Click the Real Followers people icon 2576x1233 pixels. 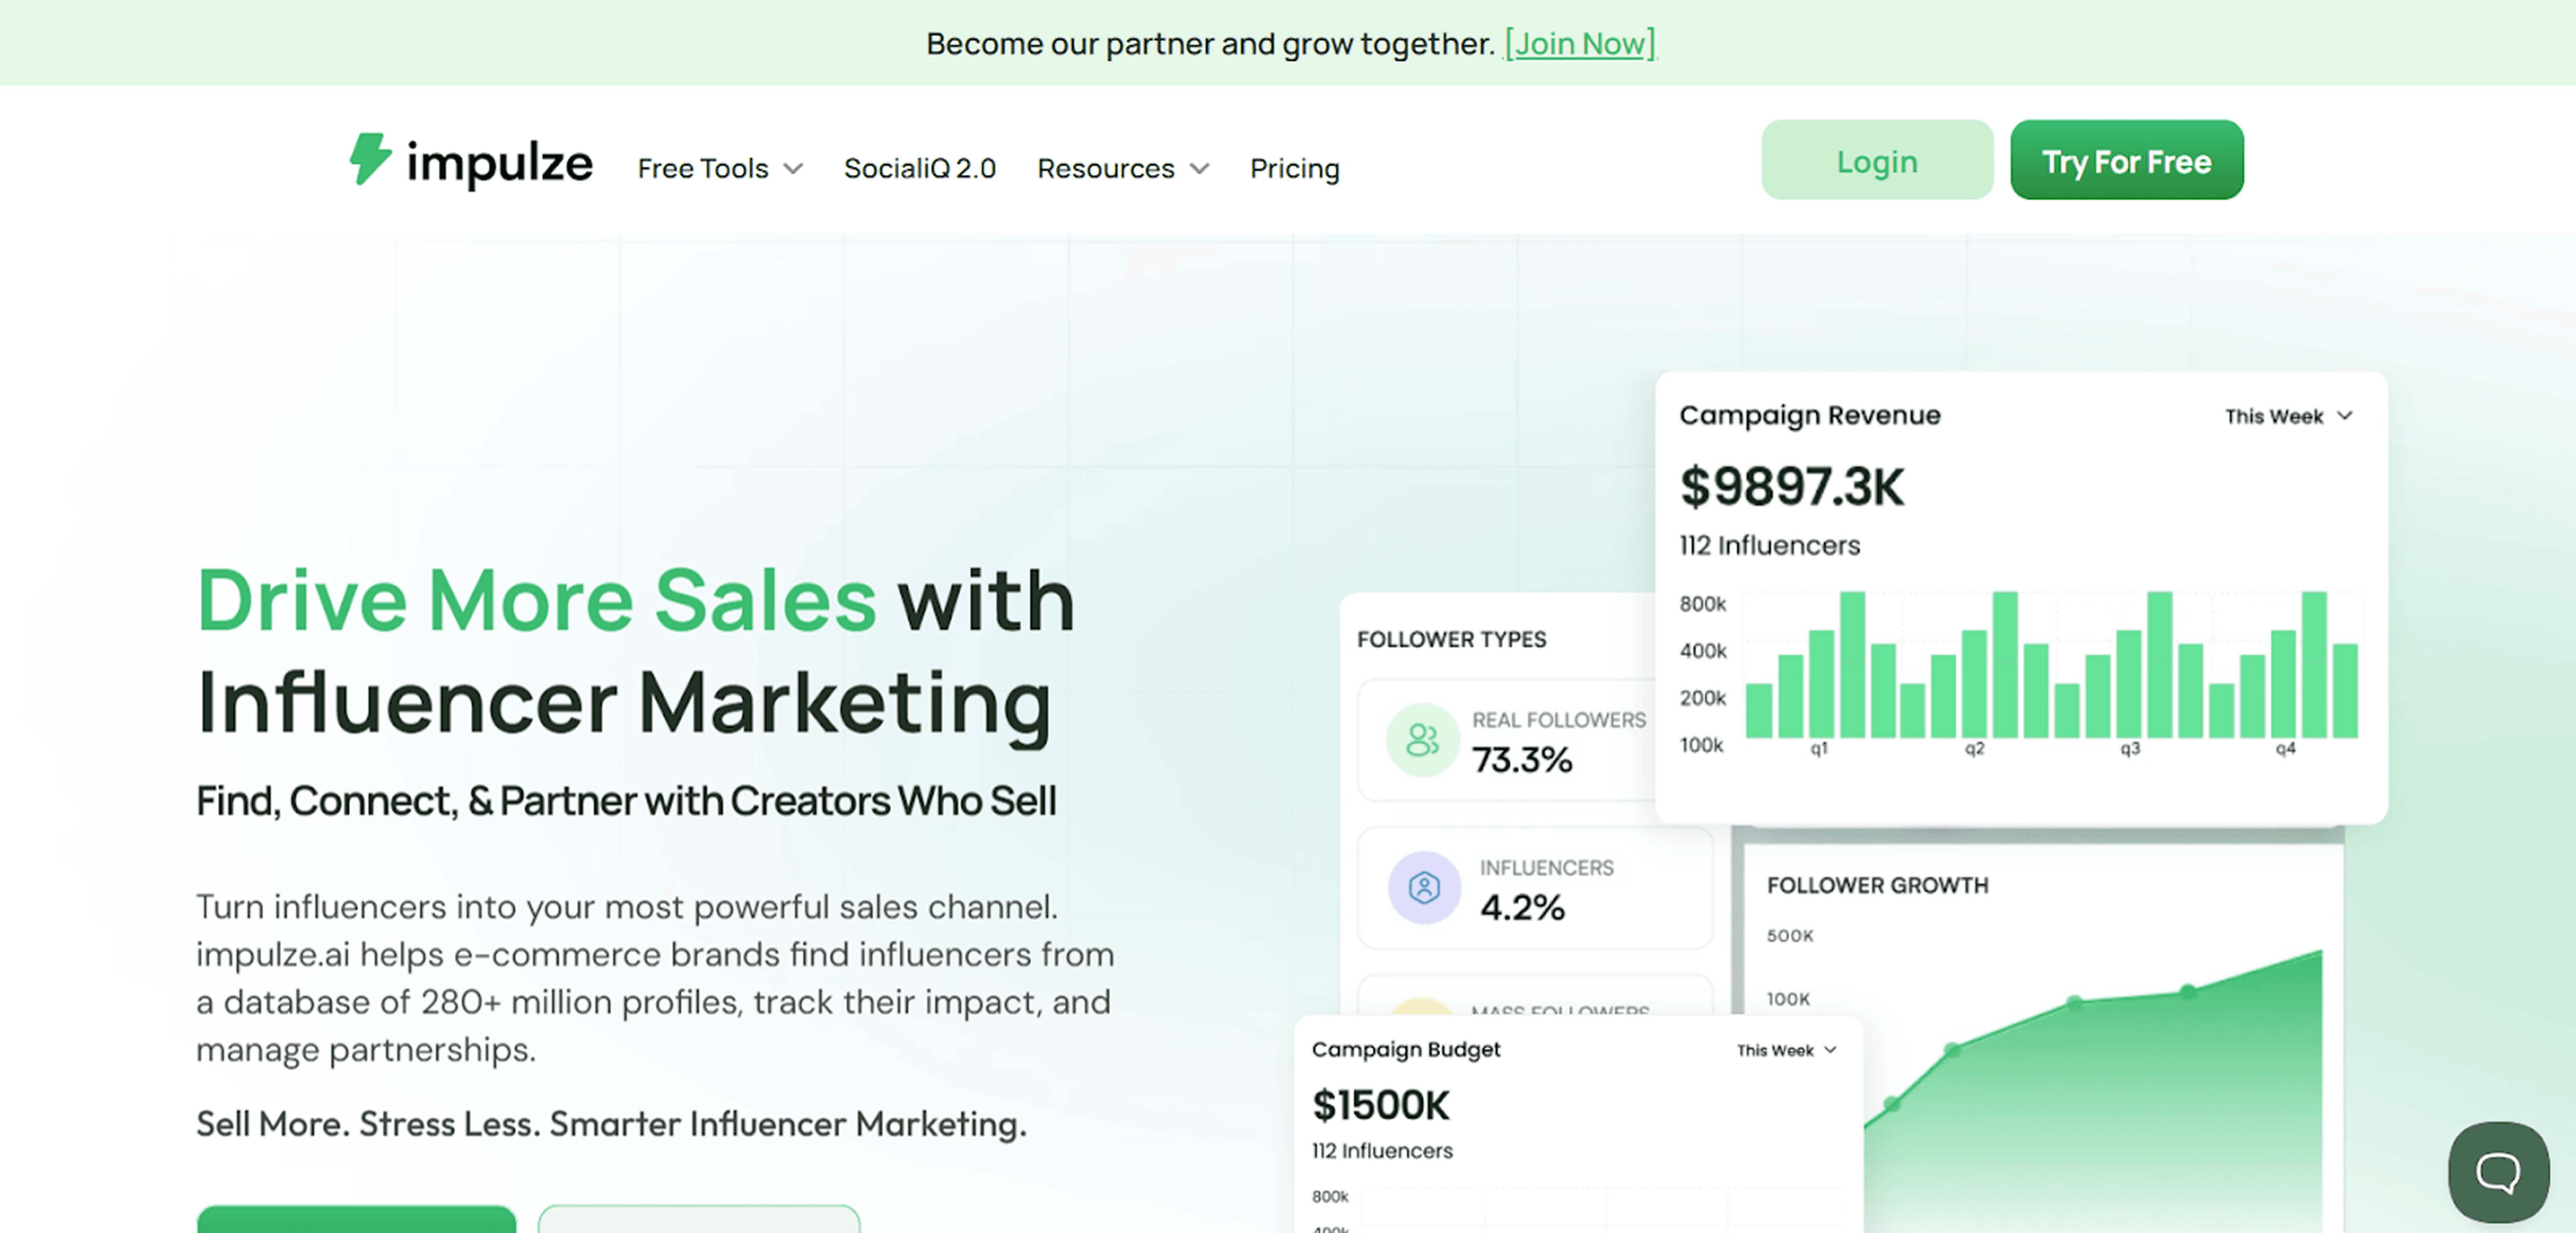(1422, 740)
